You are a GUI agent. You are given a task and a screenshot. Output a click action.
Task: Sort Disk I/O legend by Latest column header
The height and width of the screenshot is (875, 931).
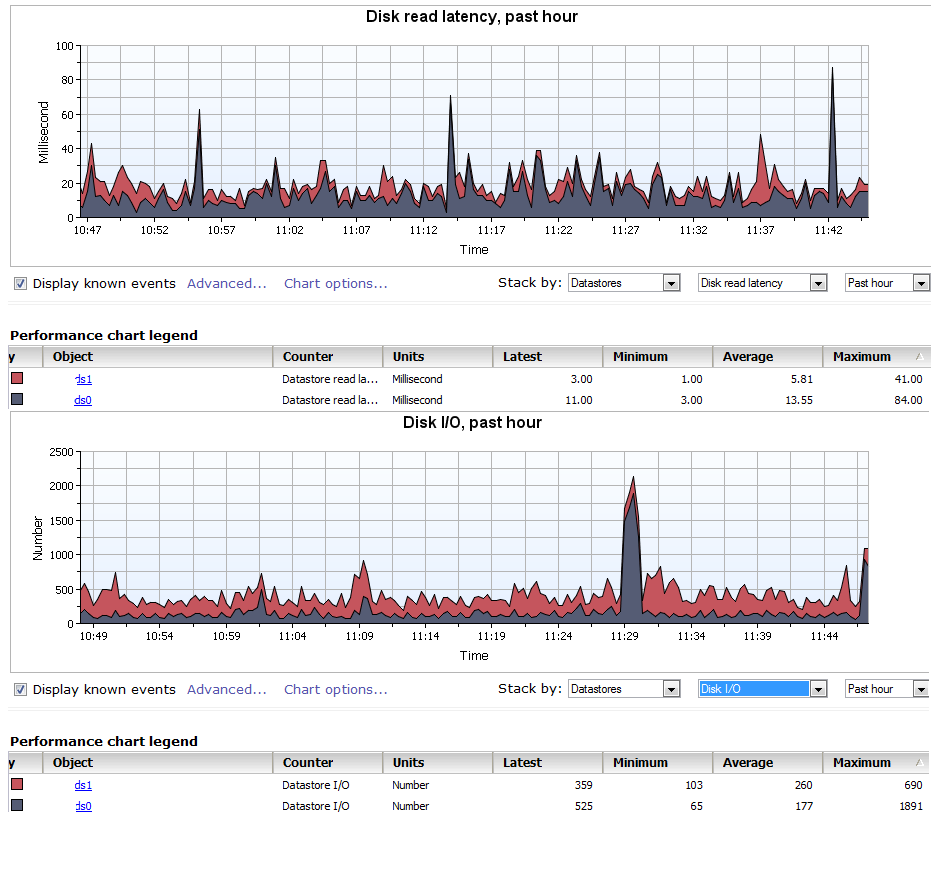coord(523,763)
